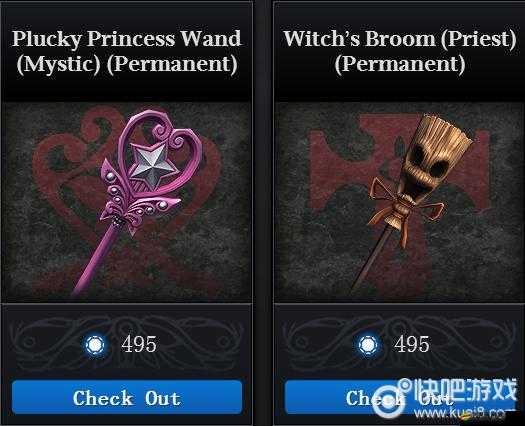This screenshot has height=426, width=525.
Task: Check out the Witch's Broom (Priest)
Action: point(398,398)
